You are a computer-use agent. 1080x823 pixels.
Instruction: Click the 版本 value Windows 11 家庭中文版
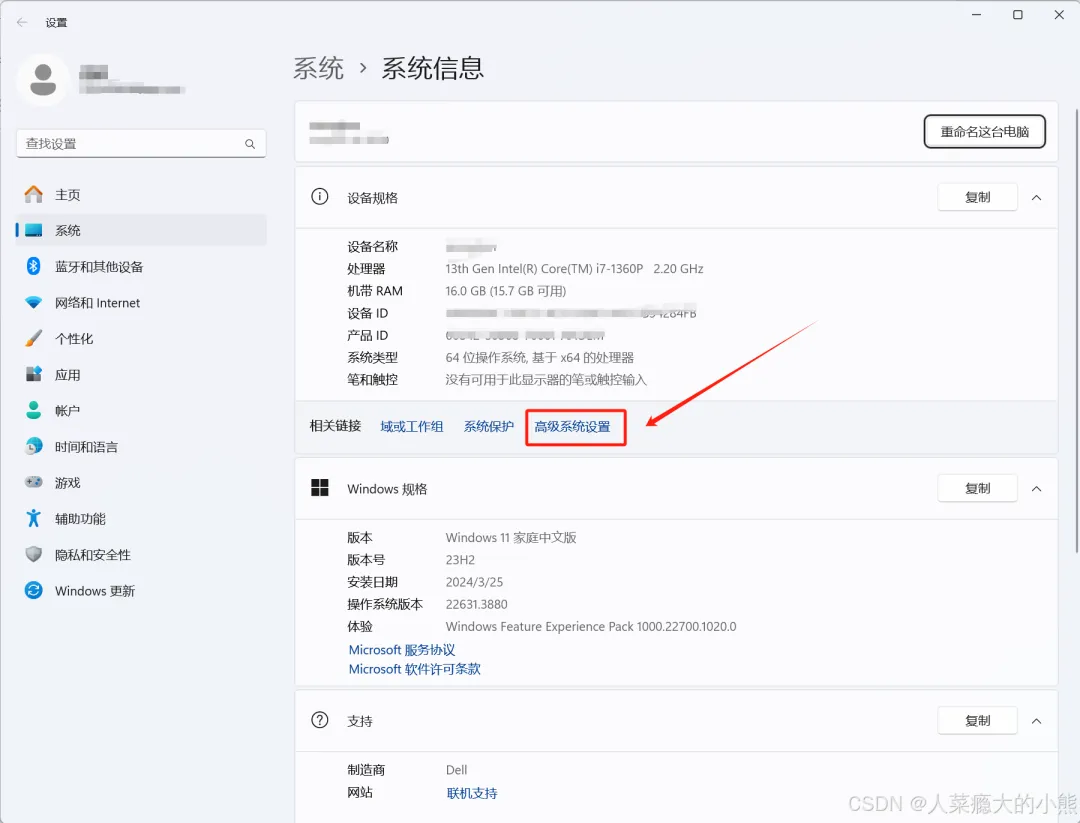click(511, 537)
